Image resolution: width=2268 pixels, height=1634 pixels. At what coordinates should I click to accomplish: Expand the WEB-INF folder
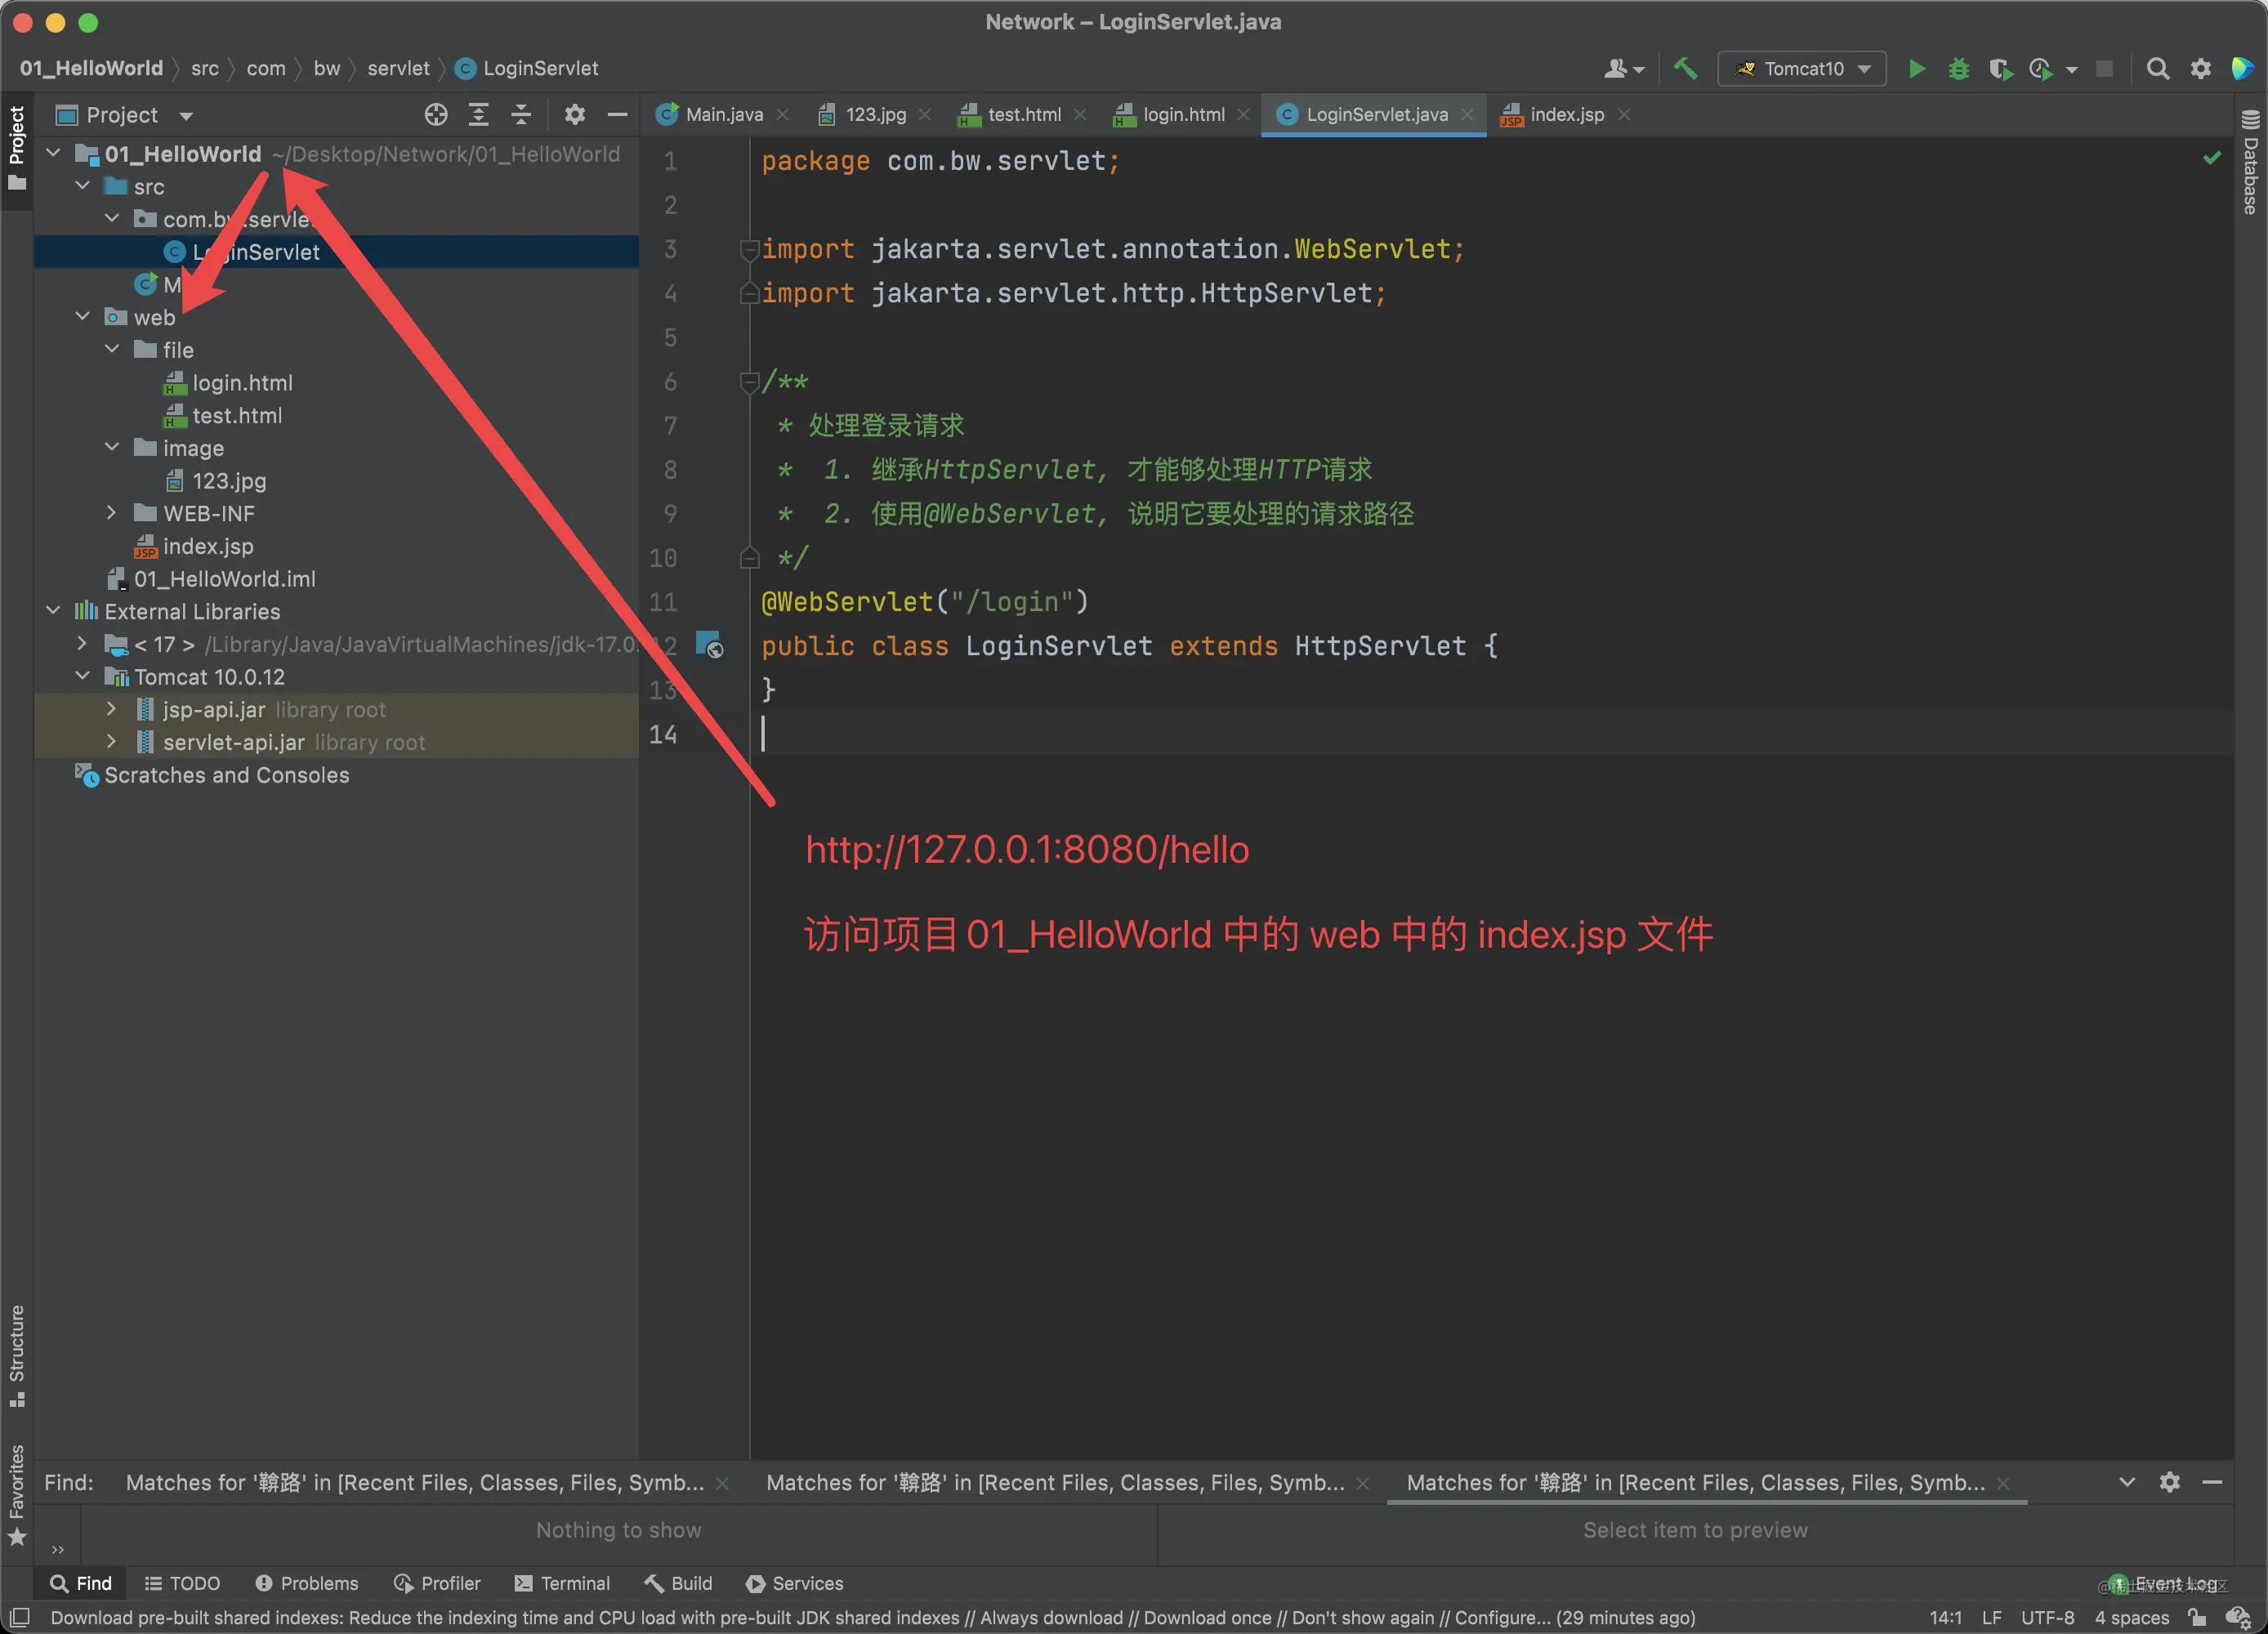pyautogui.click(x=112, y=512)
